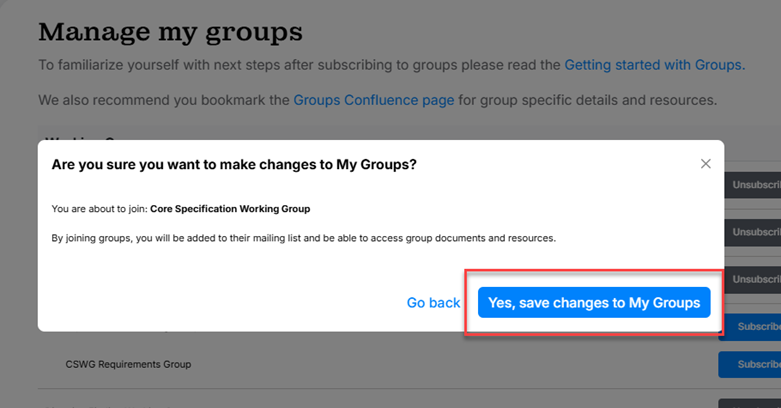Click the 'Manage my groups' page heading
The image size is (781, 408).
(x=170, y=31)
